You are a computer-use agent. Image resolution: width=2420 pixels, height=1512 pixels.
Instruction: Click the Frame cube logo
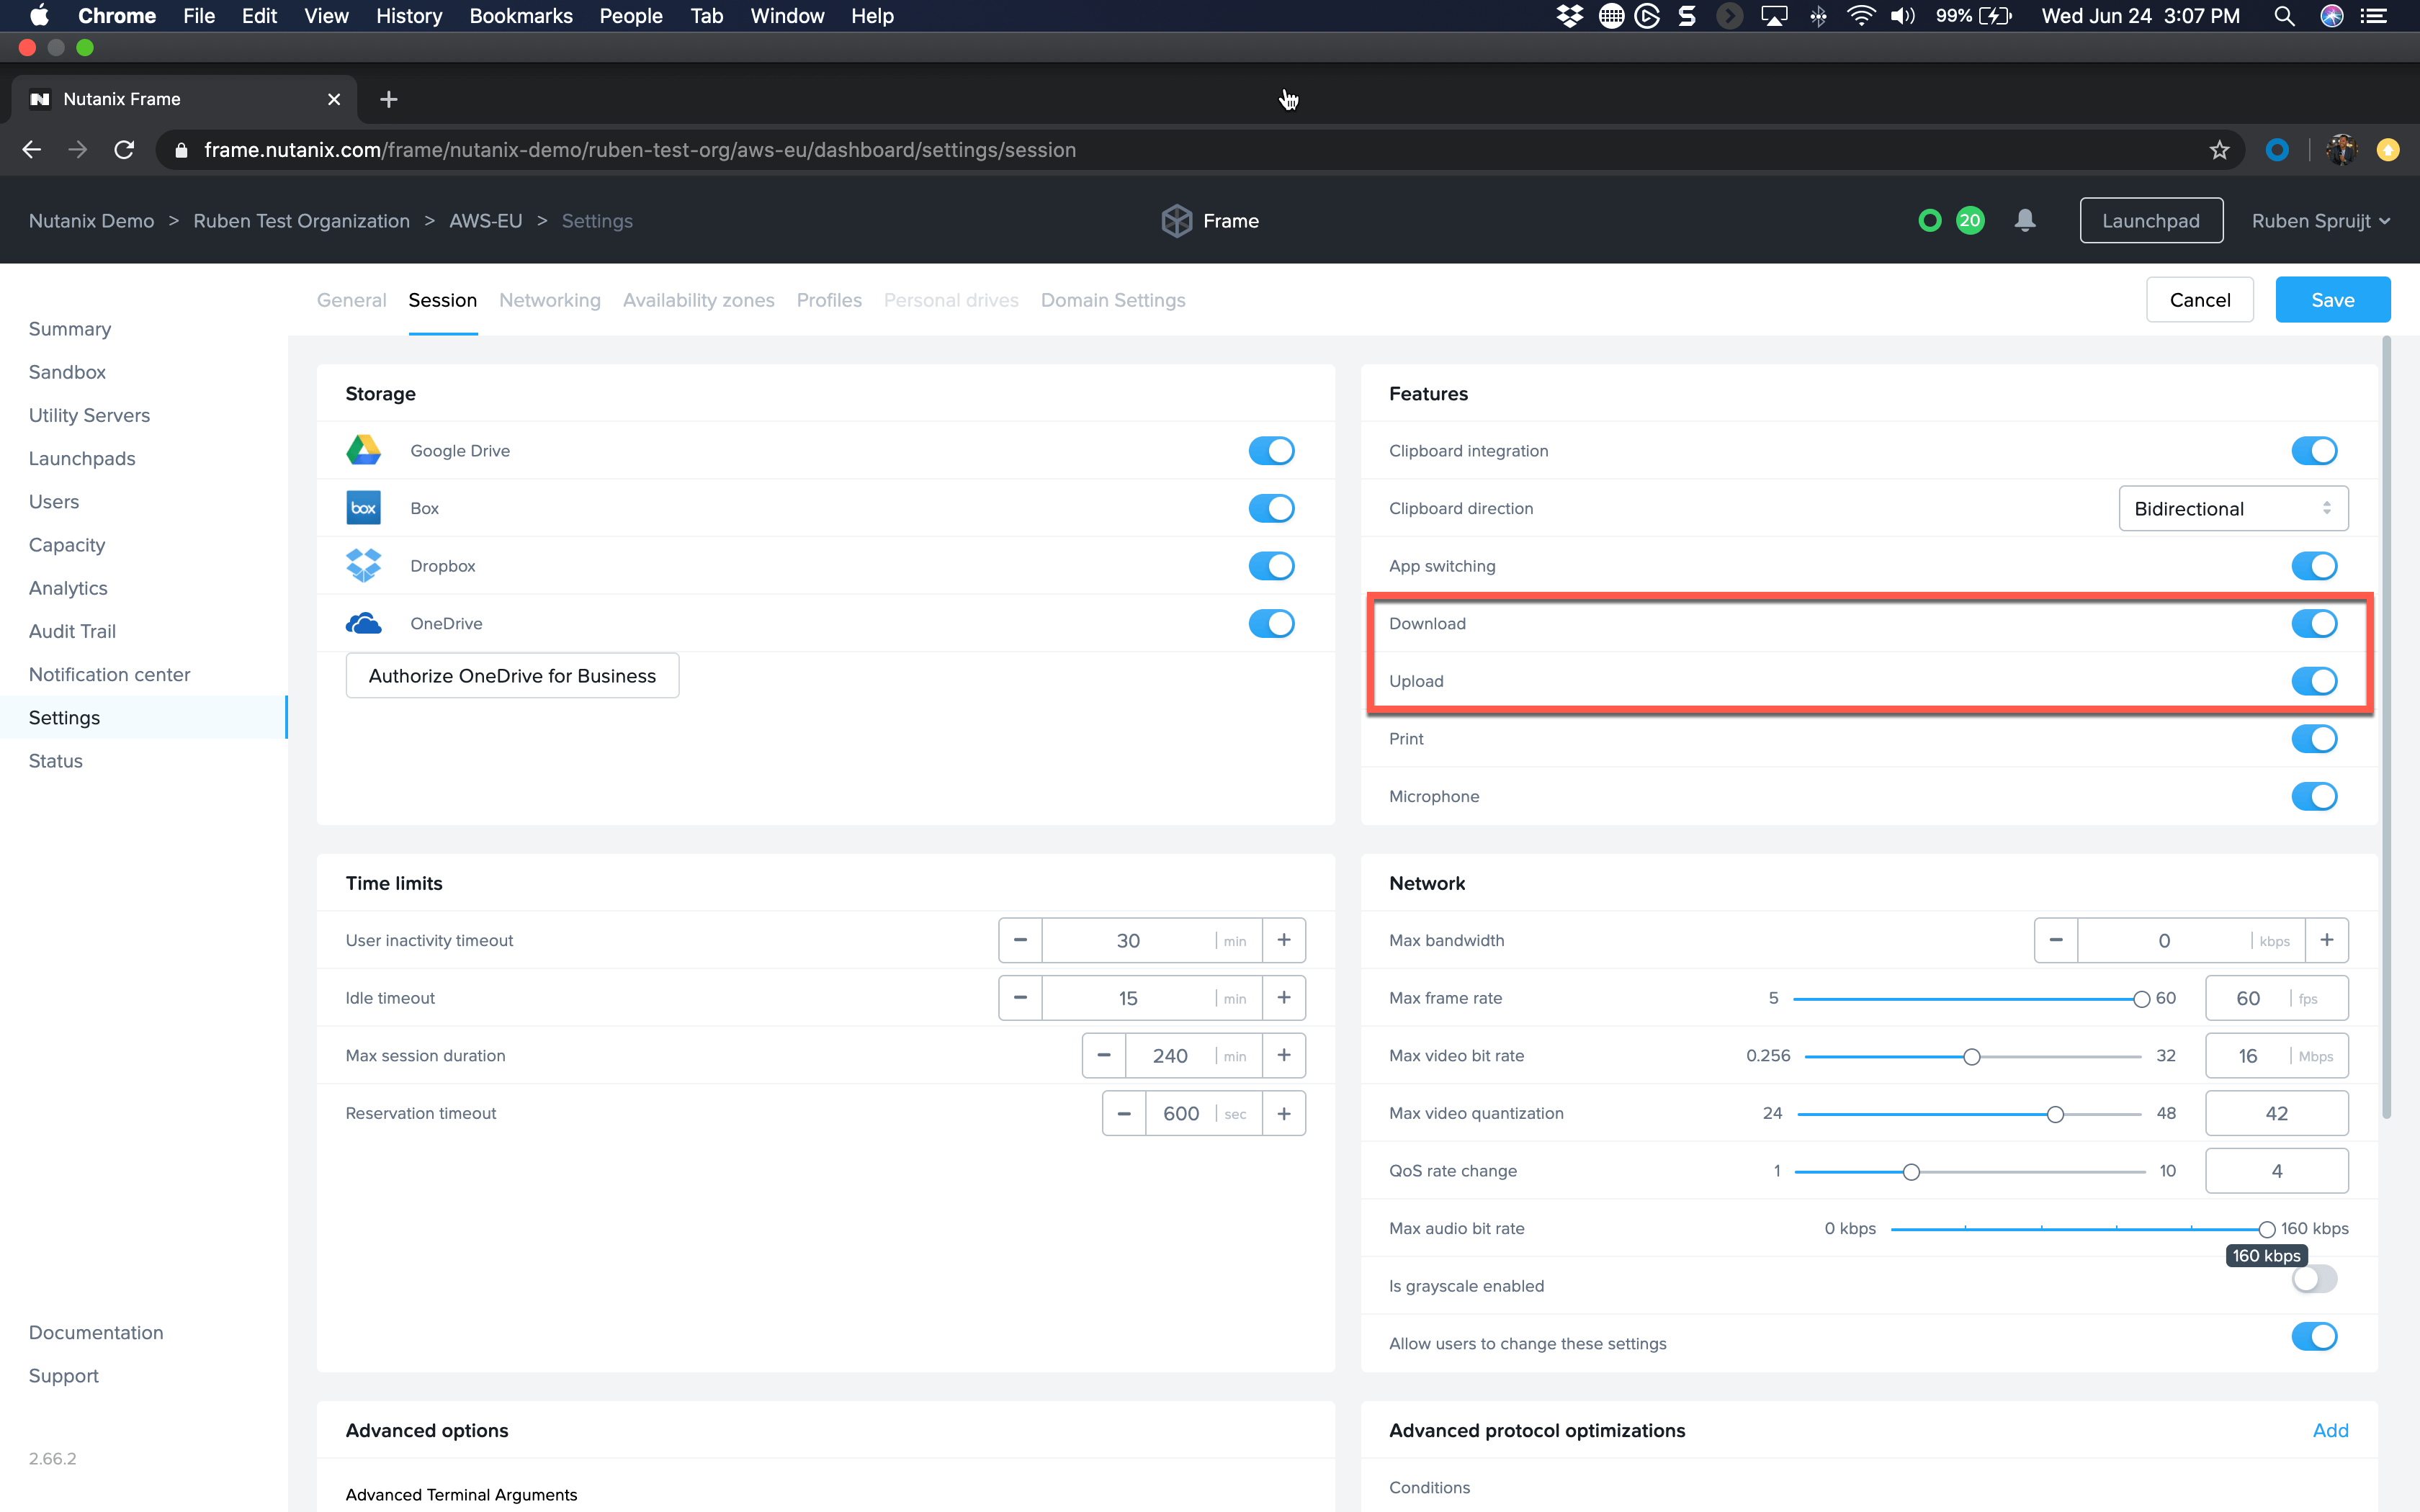1176,220
